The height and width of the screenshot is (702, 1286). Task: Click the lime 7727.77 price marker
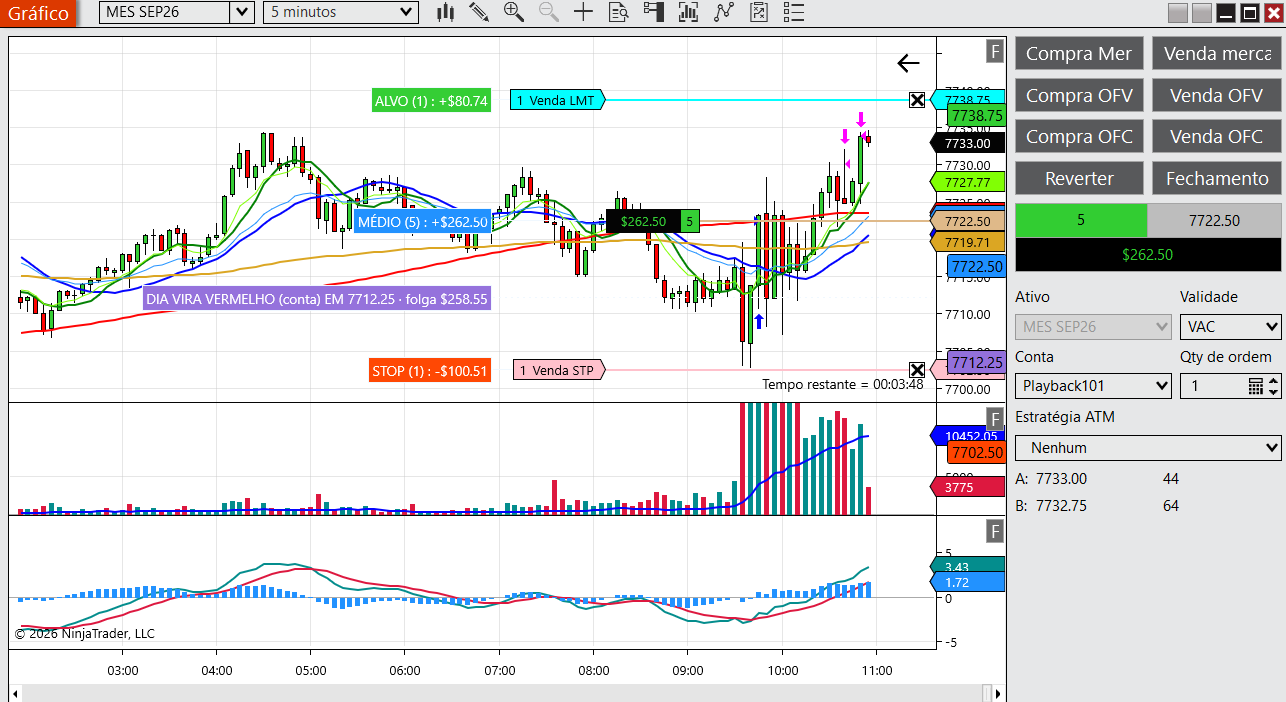966,182
